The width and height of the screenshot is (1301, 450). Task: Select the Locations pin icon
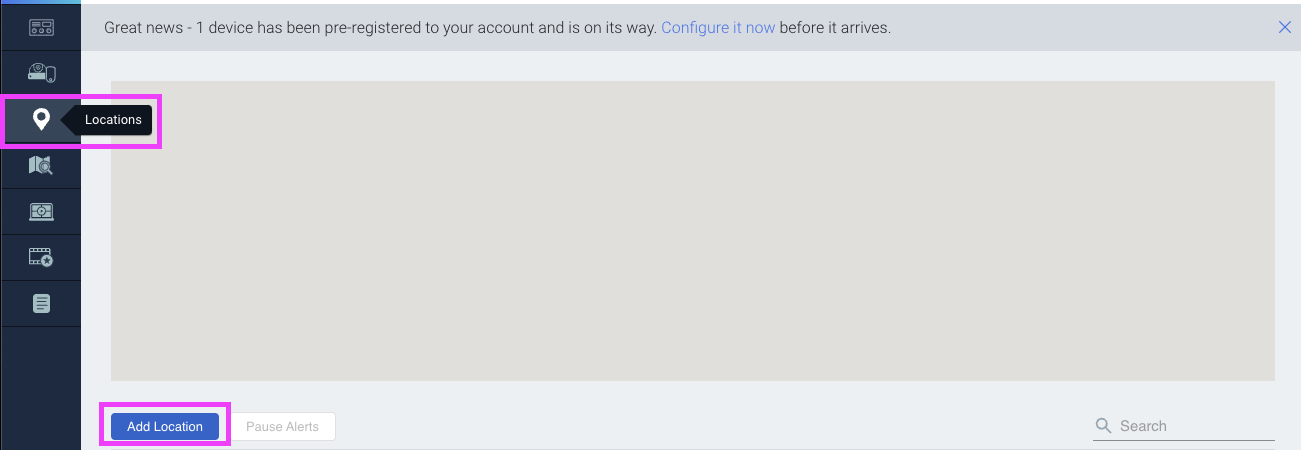41,120
